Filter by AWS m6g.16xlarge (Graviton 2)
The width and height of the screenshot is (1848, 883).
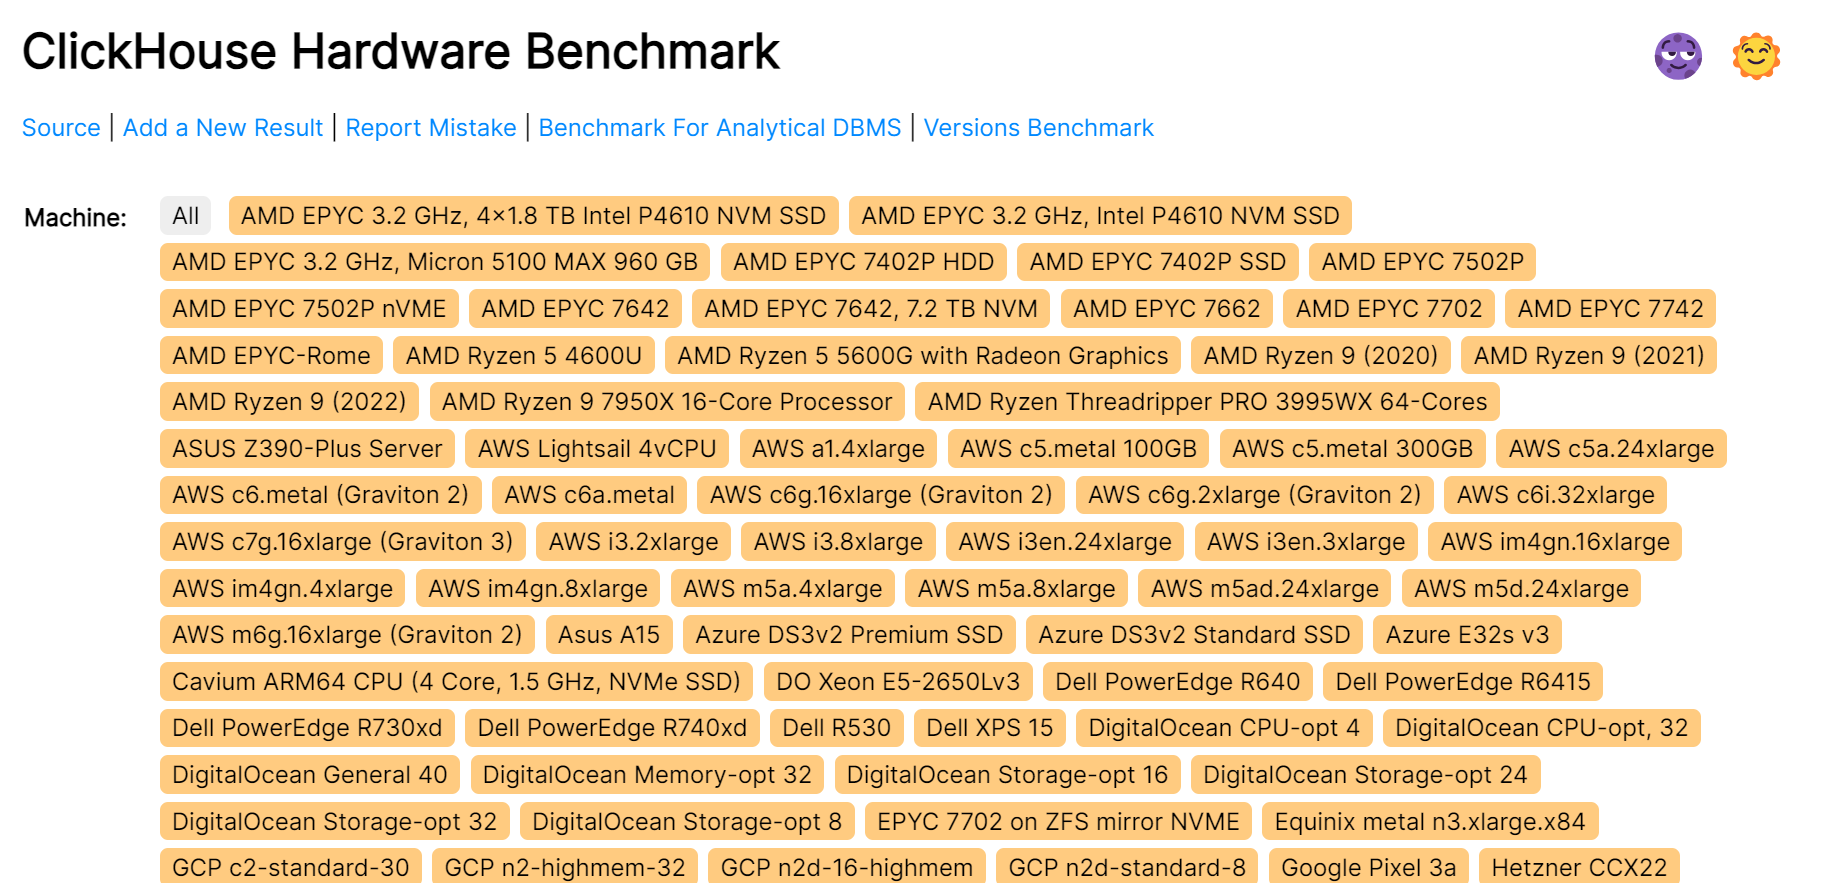tap(348, 635)
